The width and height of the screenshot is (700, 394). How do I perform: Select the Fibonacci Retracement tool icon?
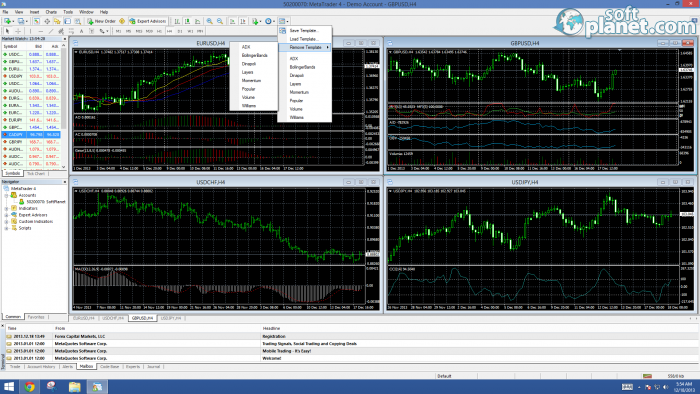(71, 31)
